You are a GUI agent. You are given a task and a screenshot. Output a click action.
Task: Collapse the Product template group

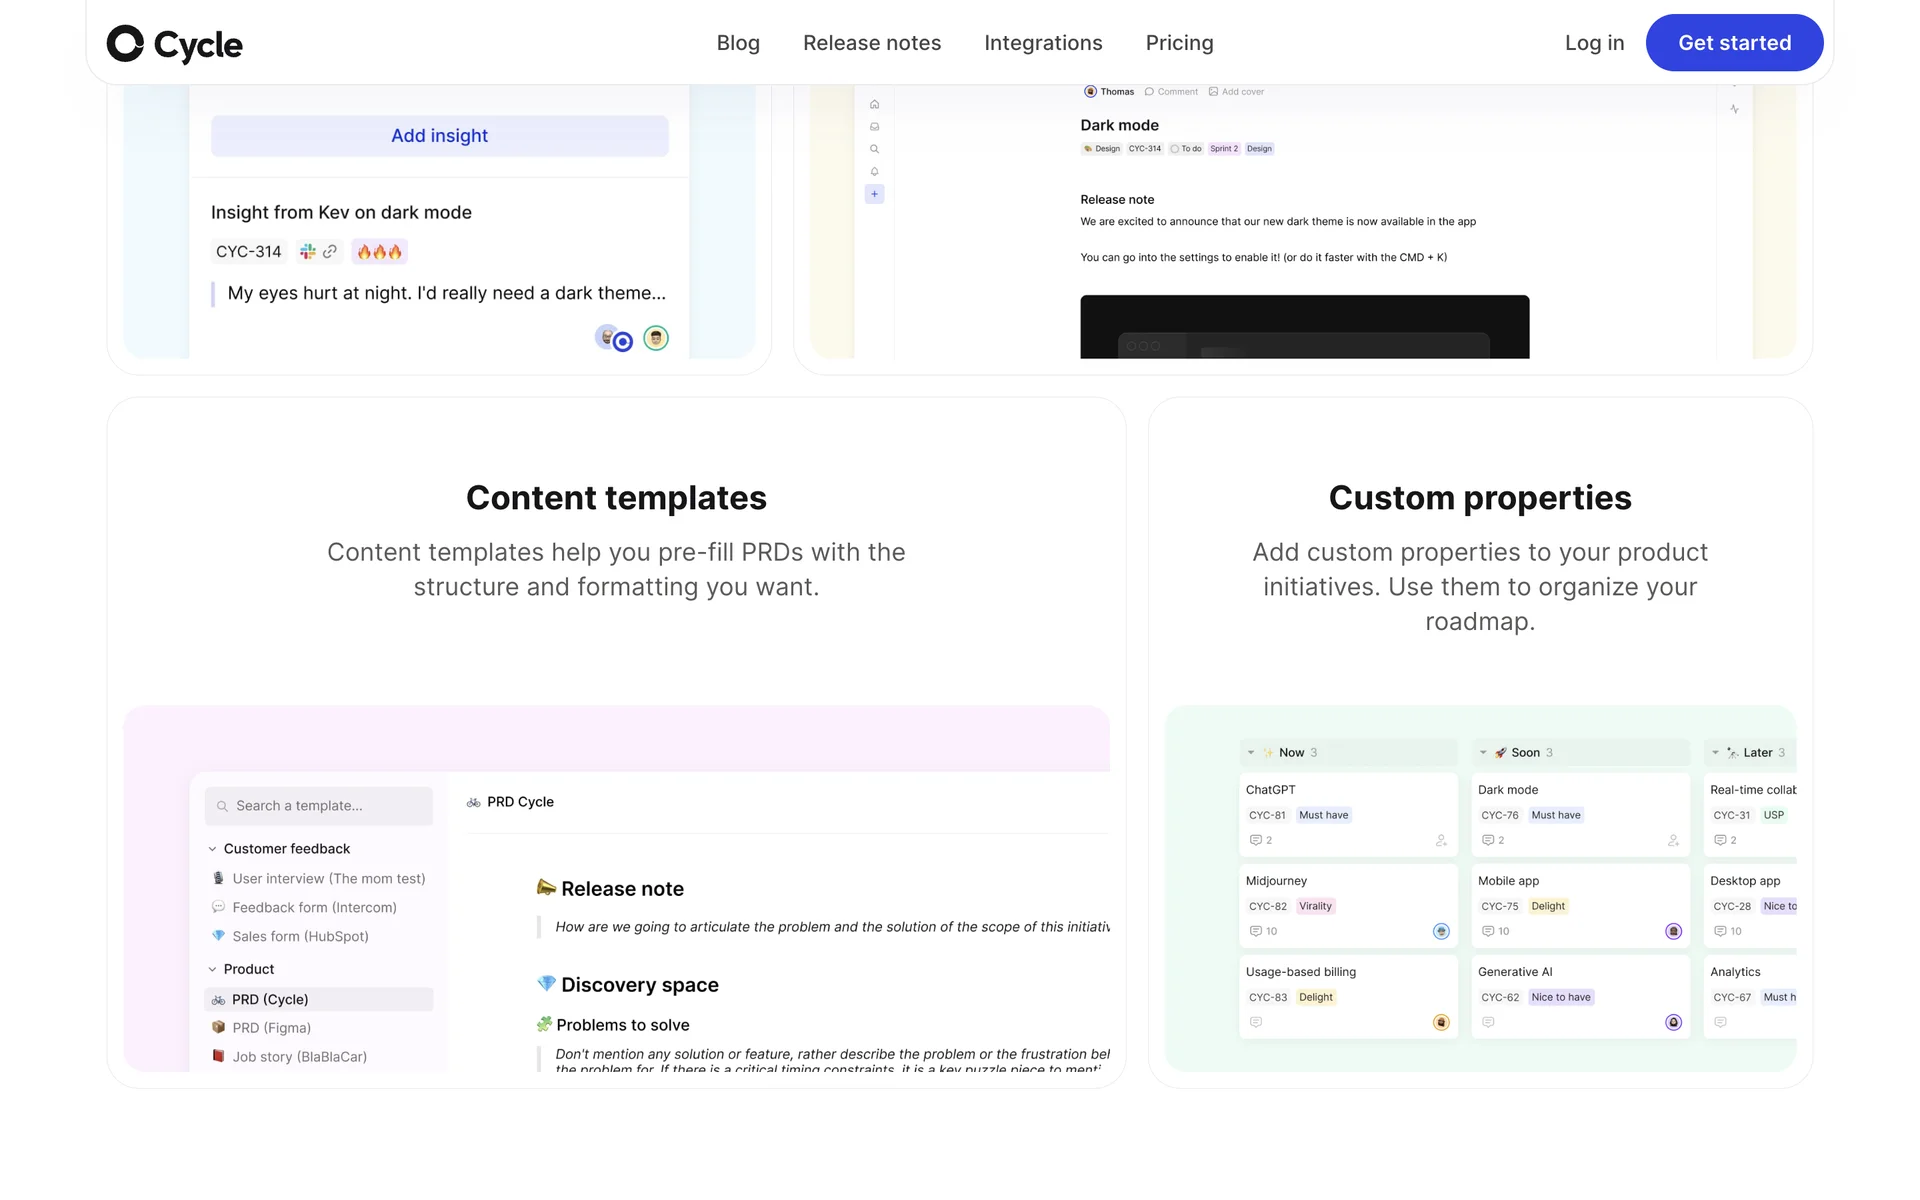coord(212,969)
